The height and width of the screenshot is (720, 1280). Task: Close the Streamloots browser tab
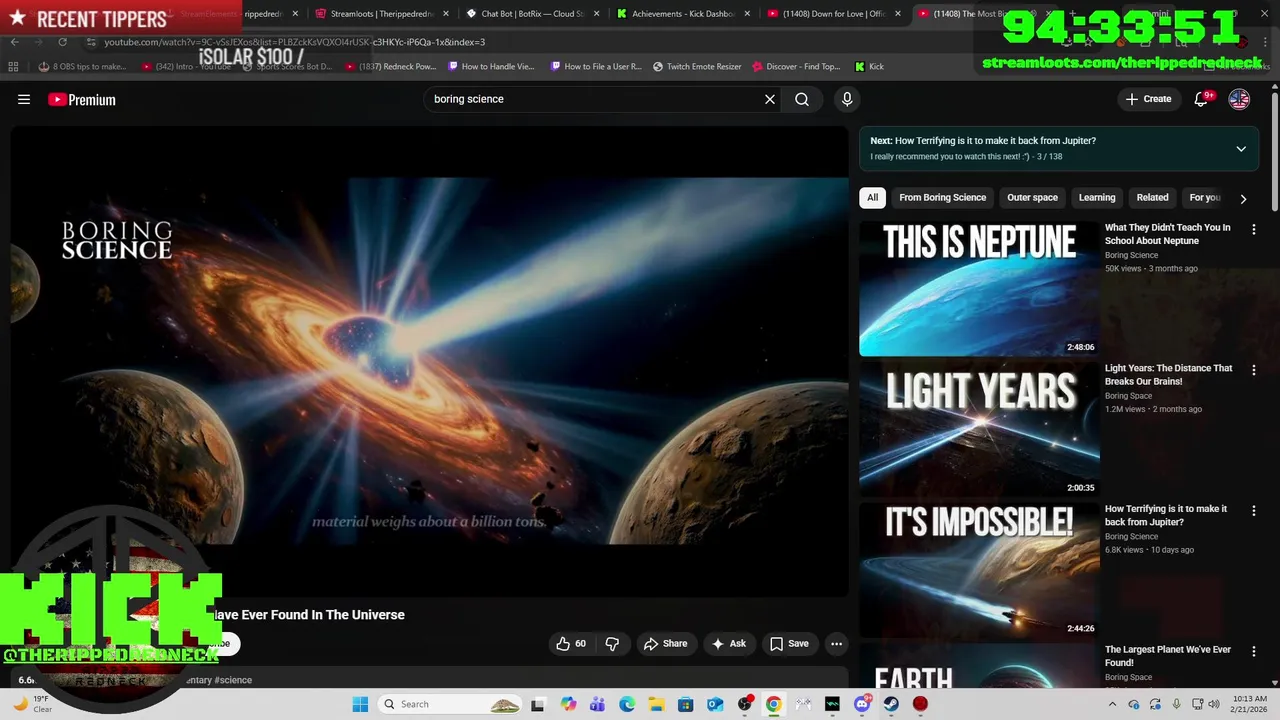tap(446, 14)
